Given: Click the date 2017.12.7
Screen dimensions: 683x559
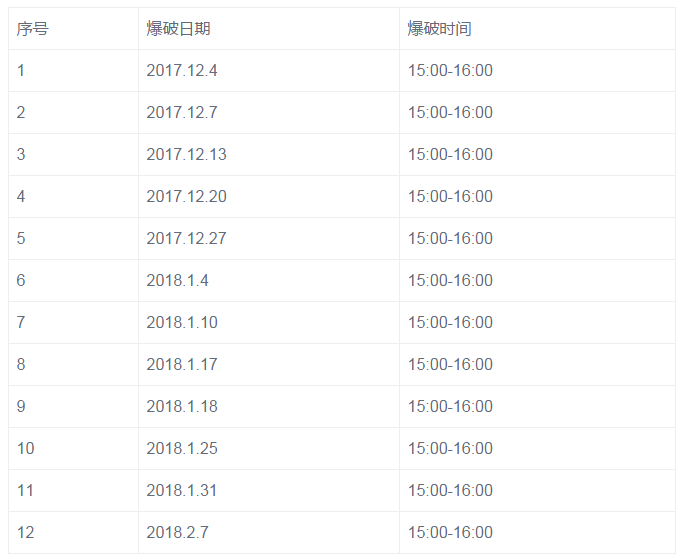Looking at the screenshot, I should (182, 112).
